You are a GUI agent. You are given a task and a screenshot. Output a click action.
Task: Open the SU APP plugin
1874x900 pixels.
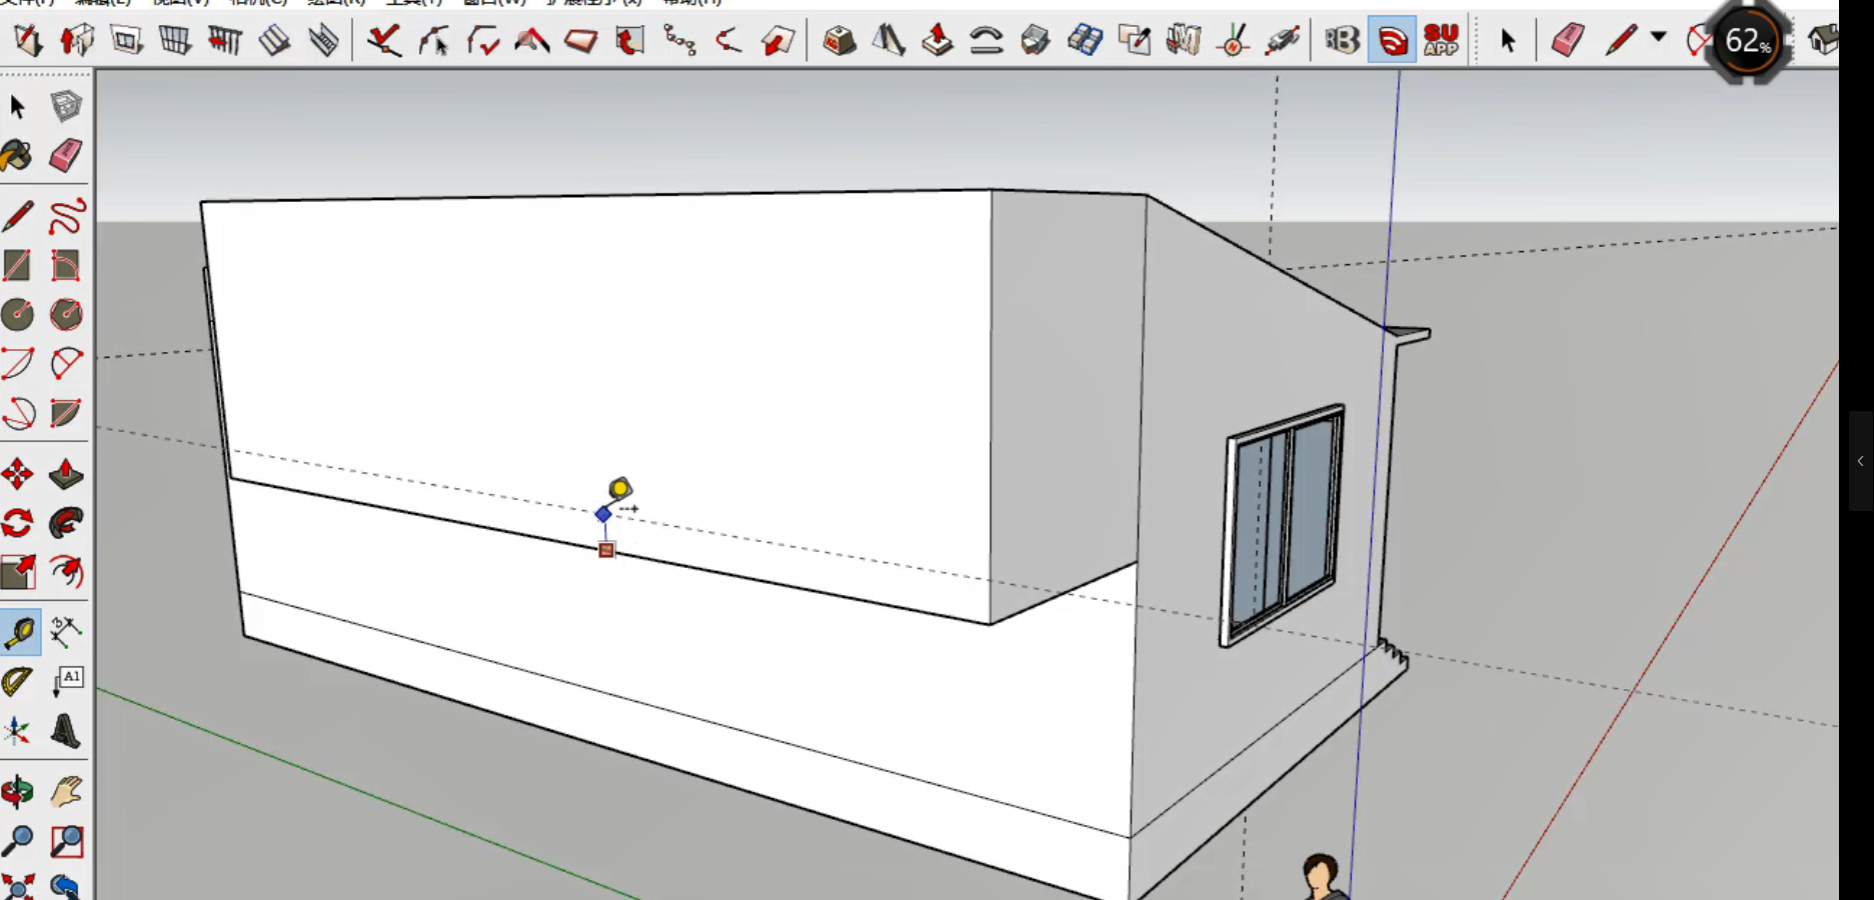point(1441,41)
